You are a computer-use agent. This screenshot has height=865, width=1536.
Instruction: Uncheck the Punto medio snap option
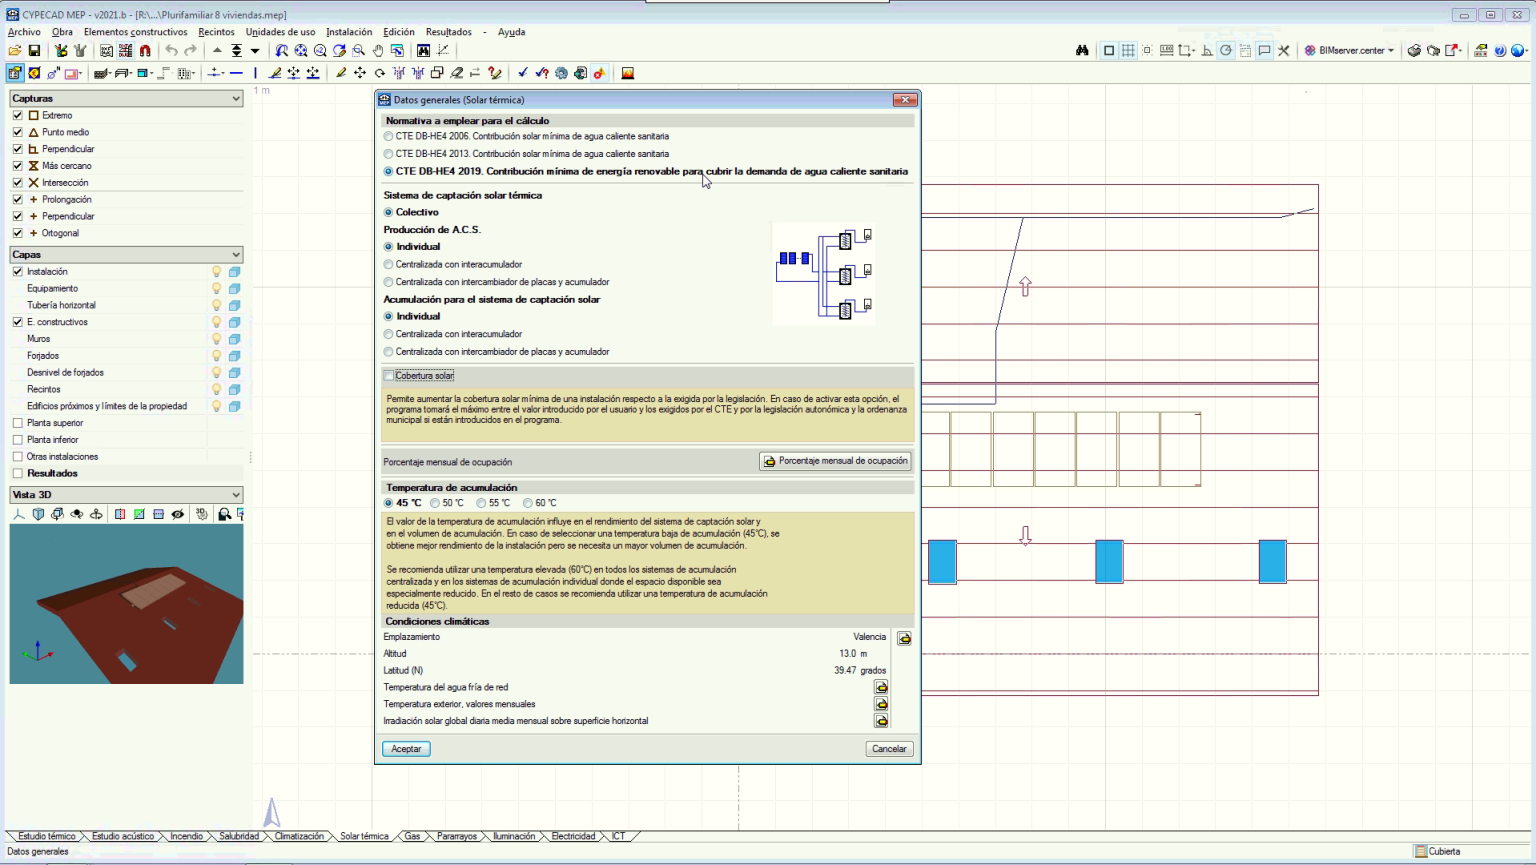(x=18, y=132)
